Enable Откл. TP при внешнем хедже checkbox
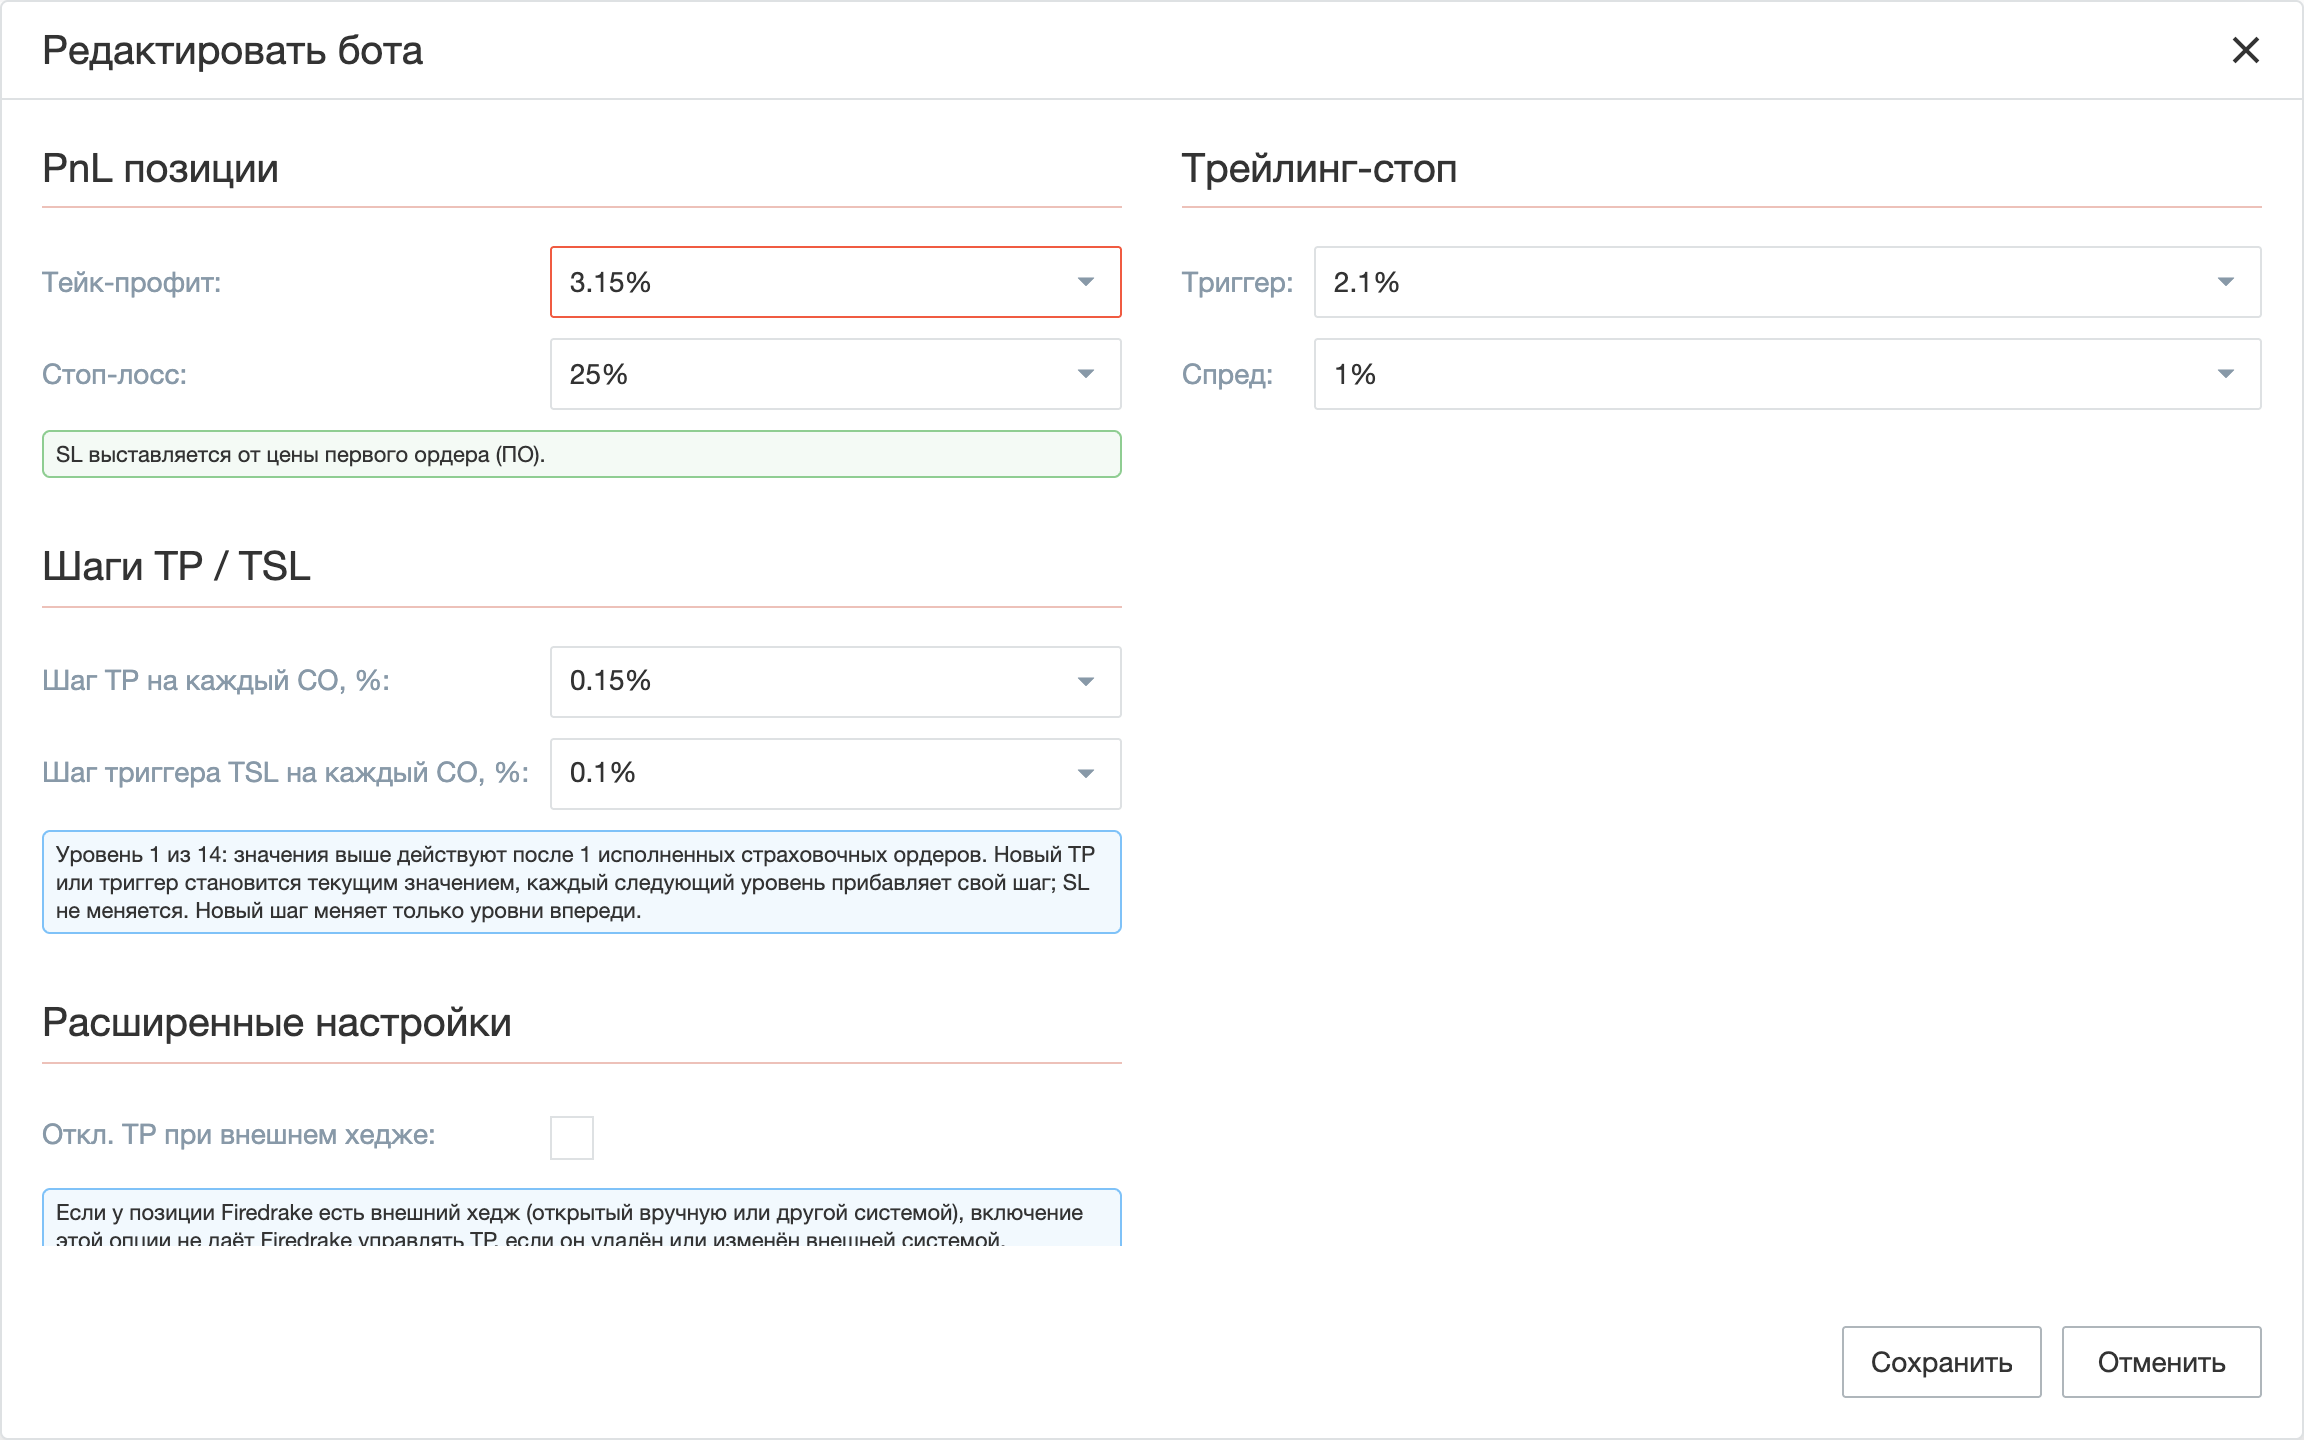The image size is (2304, 1440). coord(572,1138)
